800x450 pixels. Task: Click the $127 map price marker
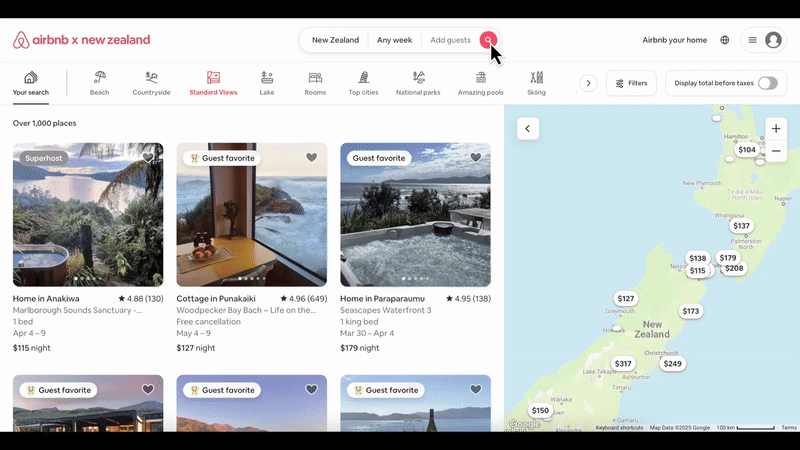click(x=626, y=298)
